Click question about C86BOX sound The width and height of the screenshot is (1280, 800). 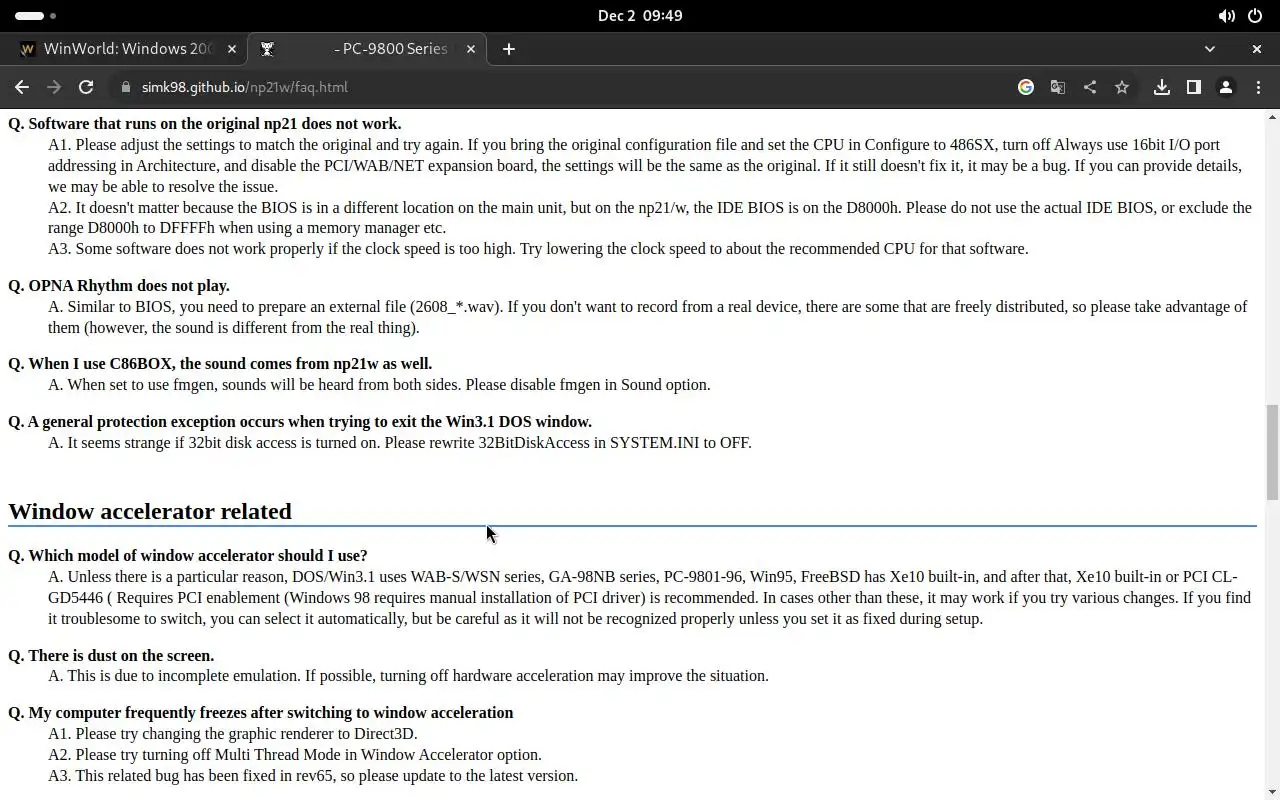pos(220,364)
